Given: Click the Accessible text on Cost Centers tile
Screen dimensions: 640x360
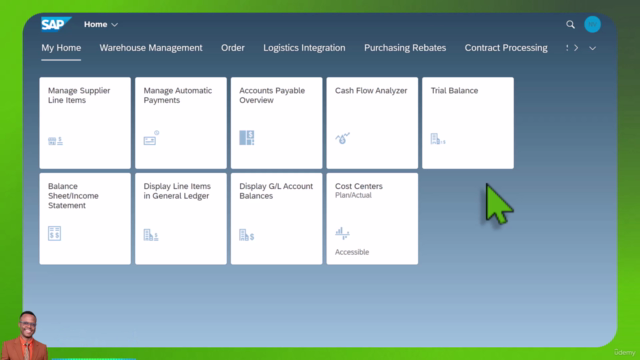Looking at the screenshot, I should tap(352, 252).
